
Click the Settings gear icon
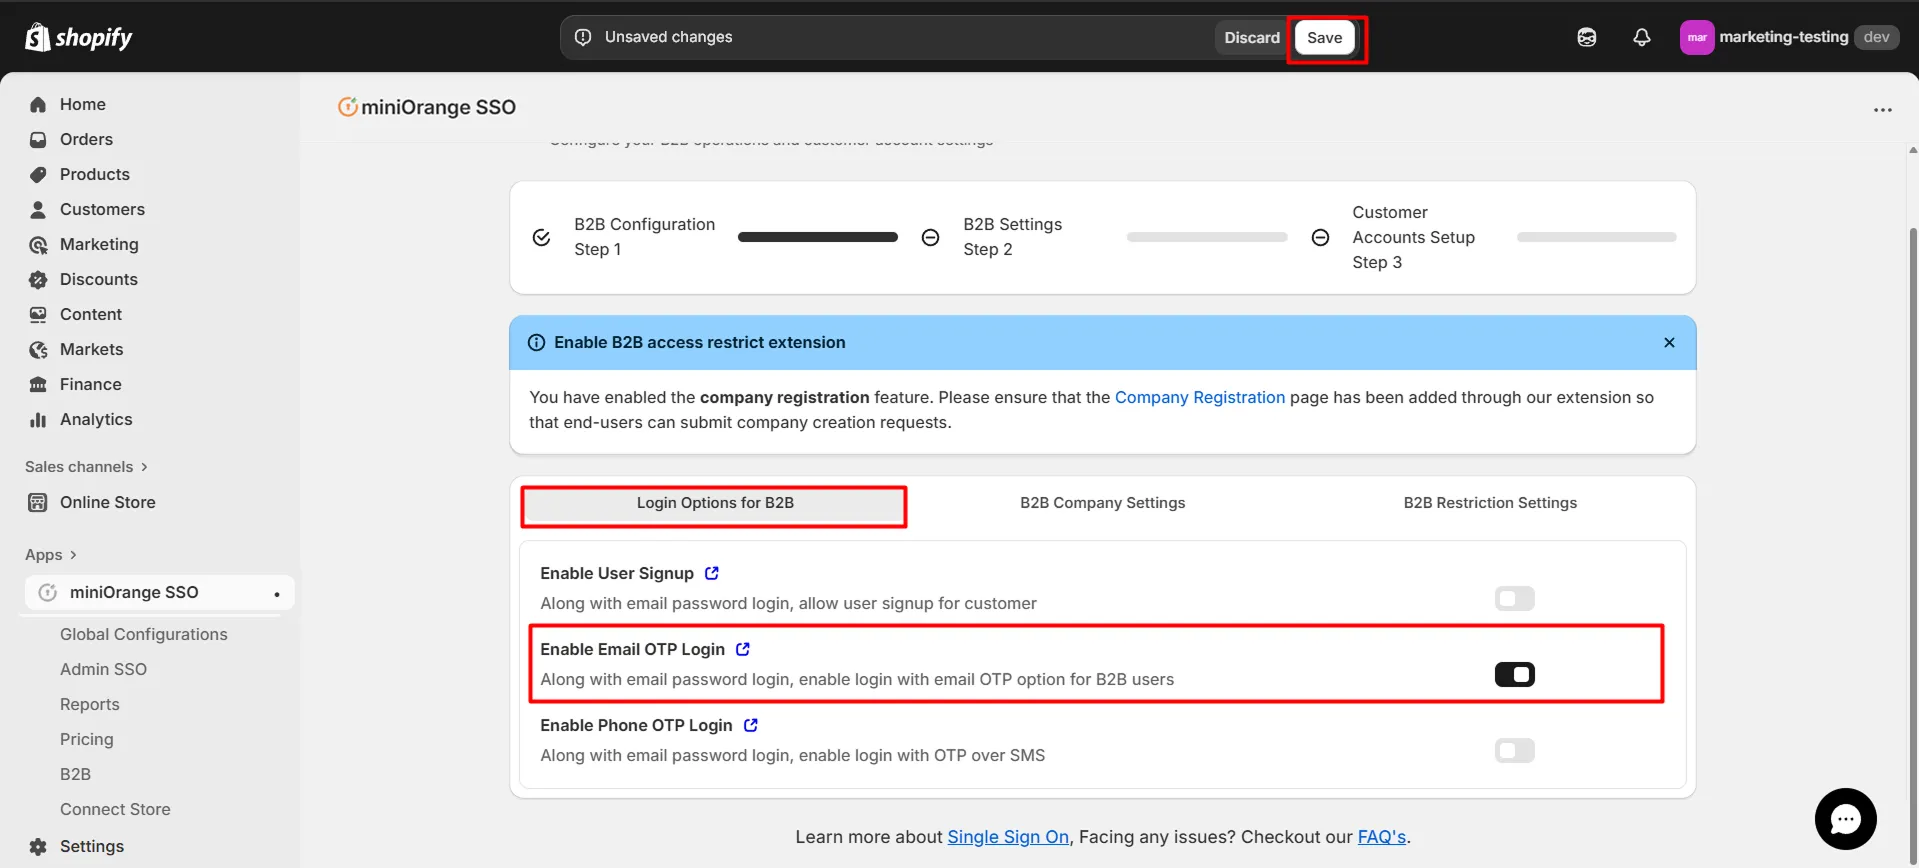coord(38,847)
